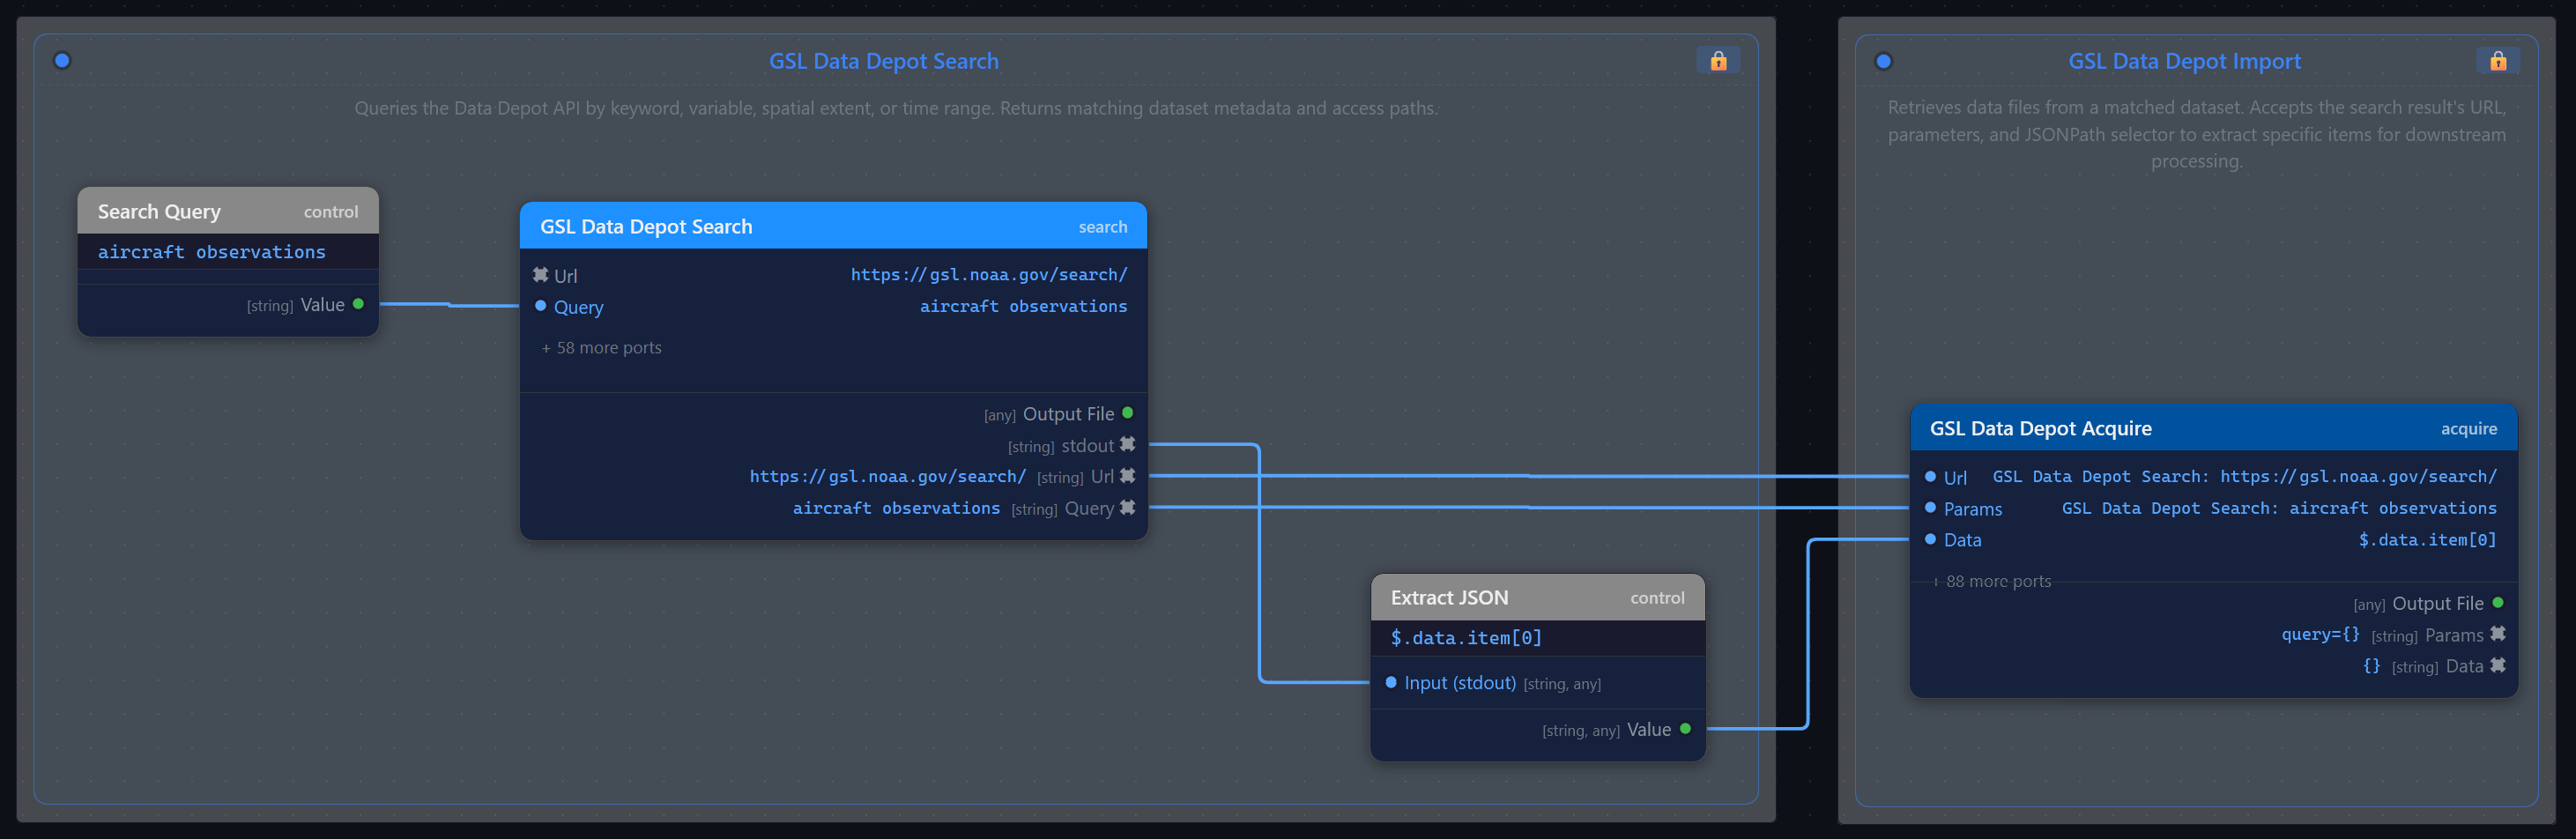Screen dimensions: 2576x839
Task: Click the Url value on search node input
Action: [988, 274]
